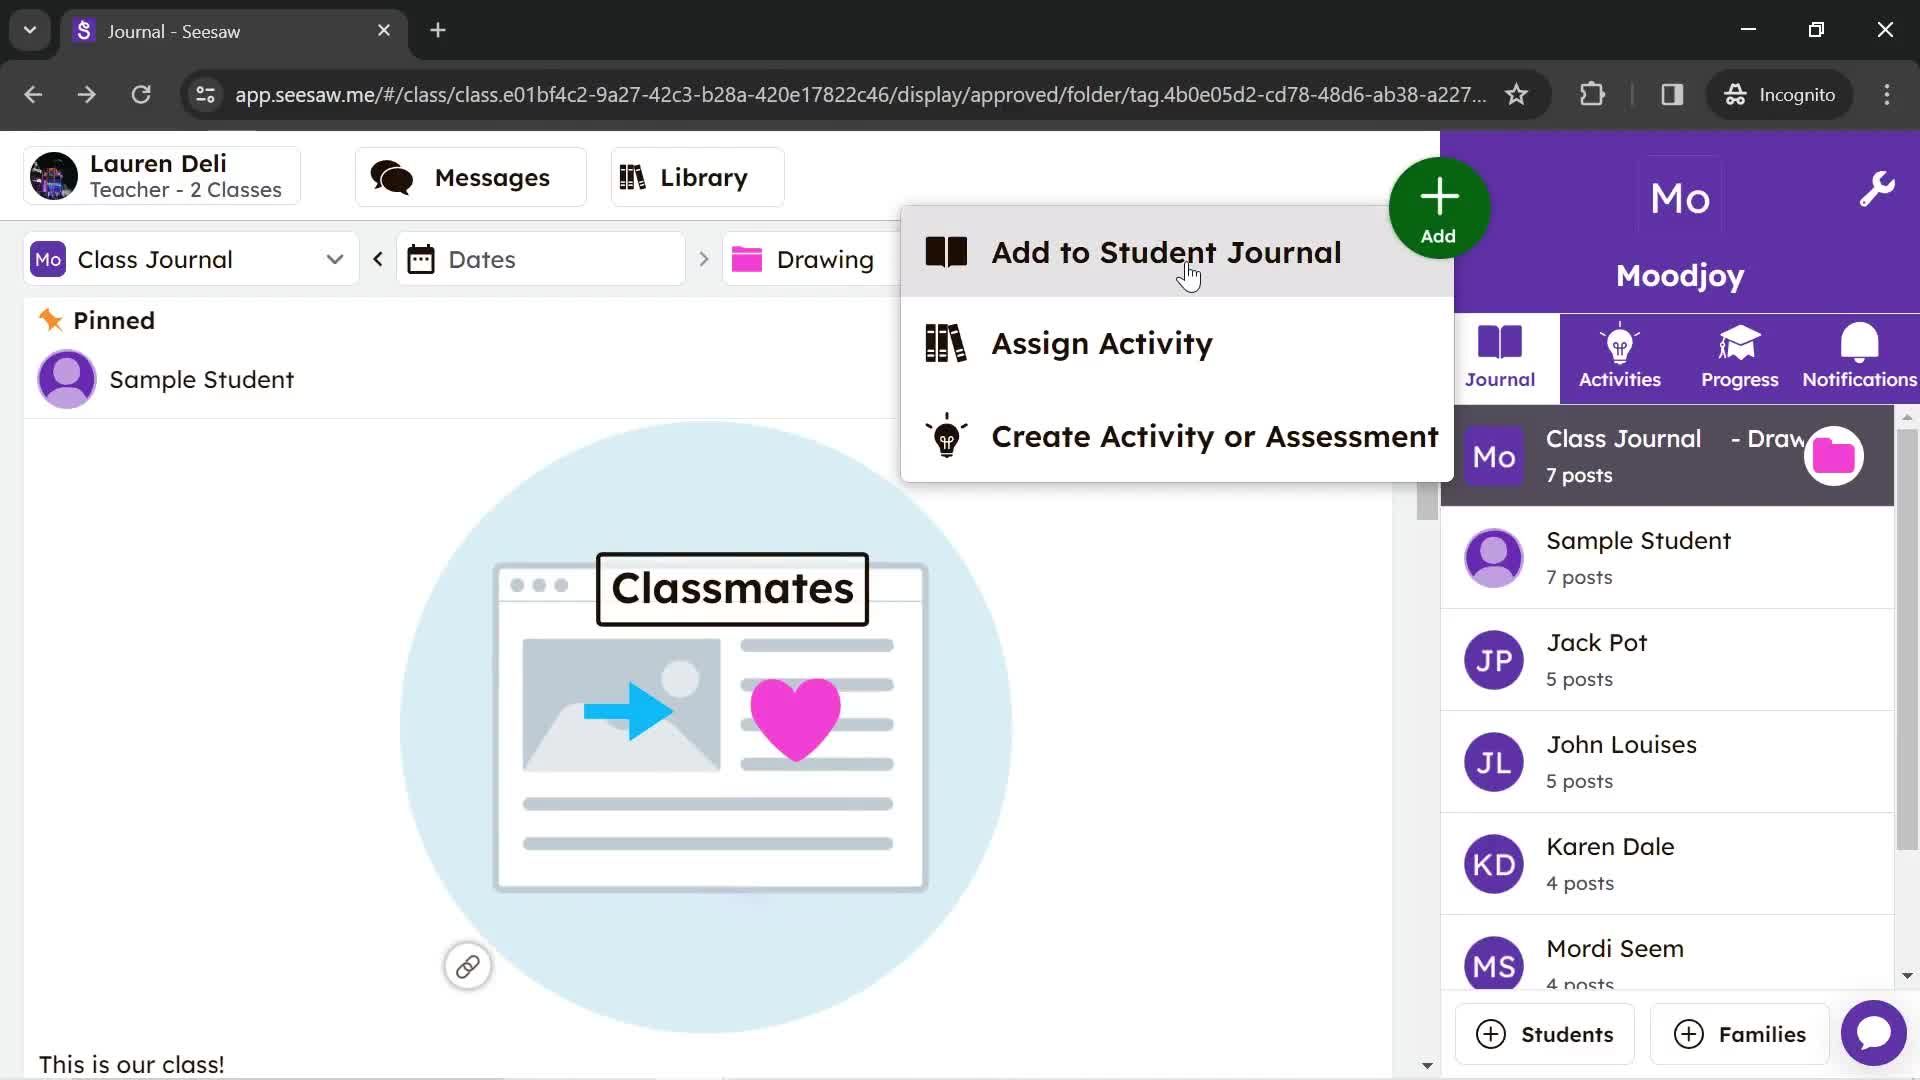
Task: Click the chat/support bubble icon
Action: 1873,1033
